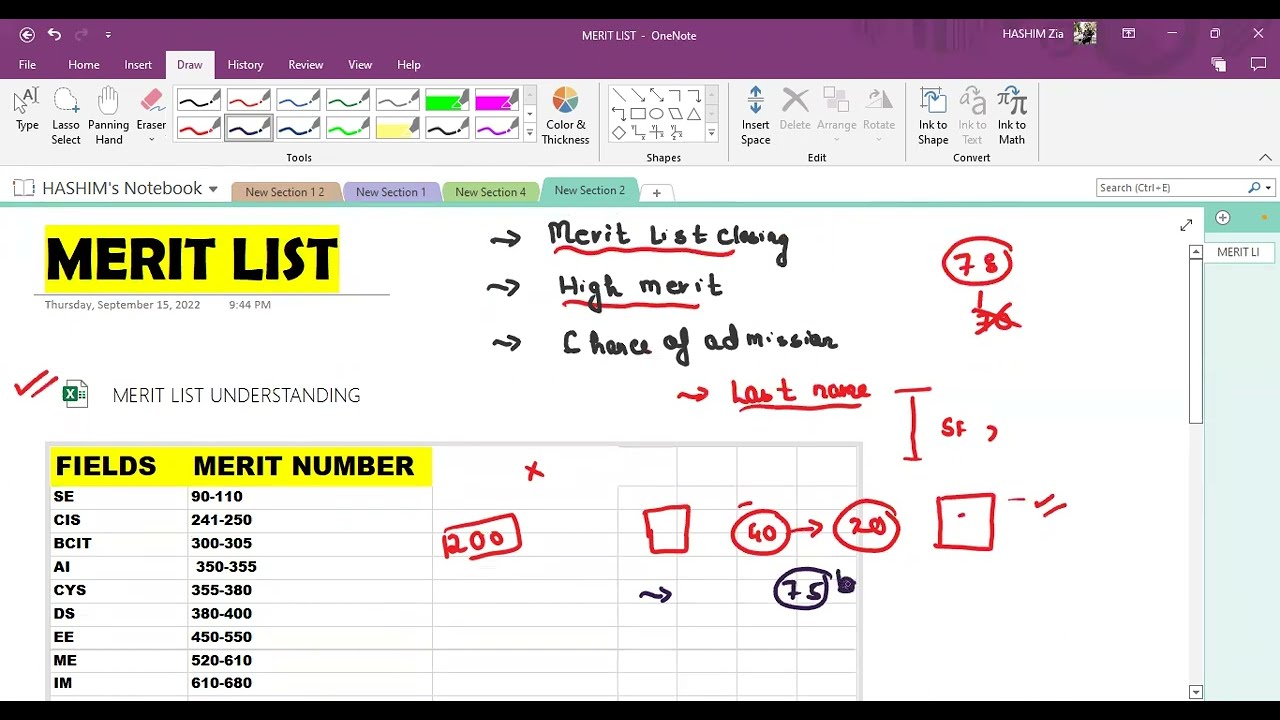The height and width of the screenshot is (720, 1280).
Task: Add a new page in the page list
Action: pos(1222,218)
